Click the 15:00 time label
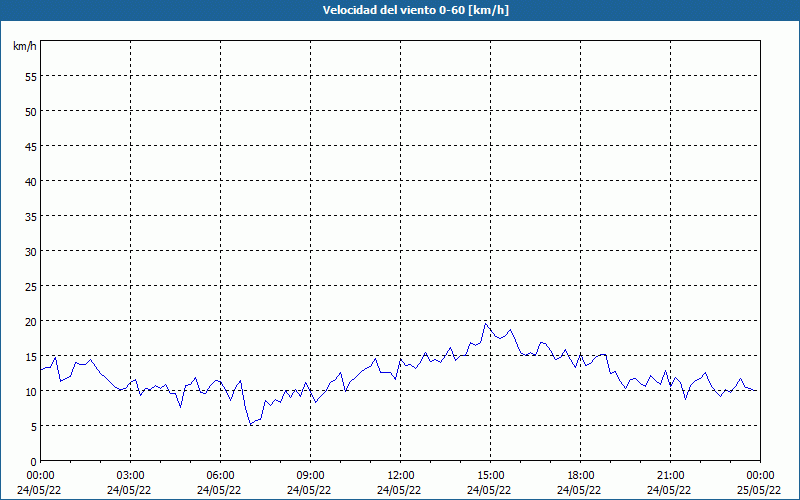Screen dimensions: 800x500 click(x=491, y=476)
